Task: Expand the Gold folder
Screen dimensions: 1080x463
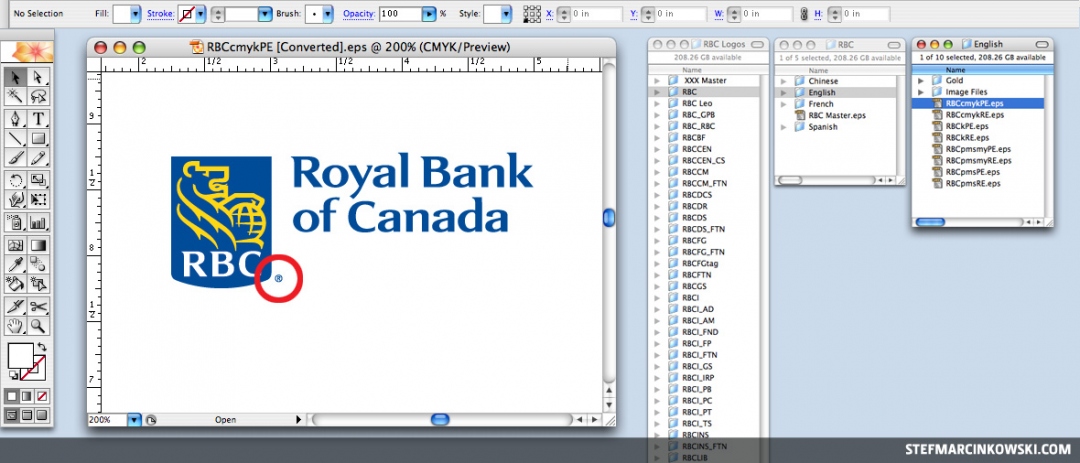Action: [921, 81]
